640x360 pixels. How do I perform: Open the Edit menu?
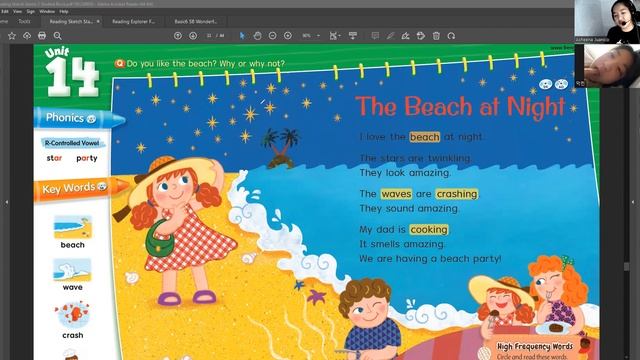(x=5, y=11)
